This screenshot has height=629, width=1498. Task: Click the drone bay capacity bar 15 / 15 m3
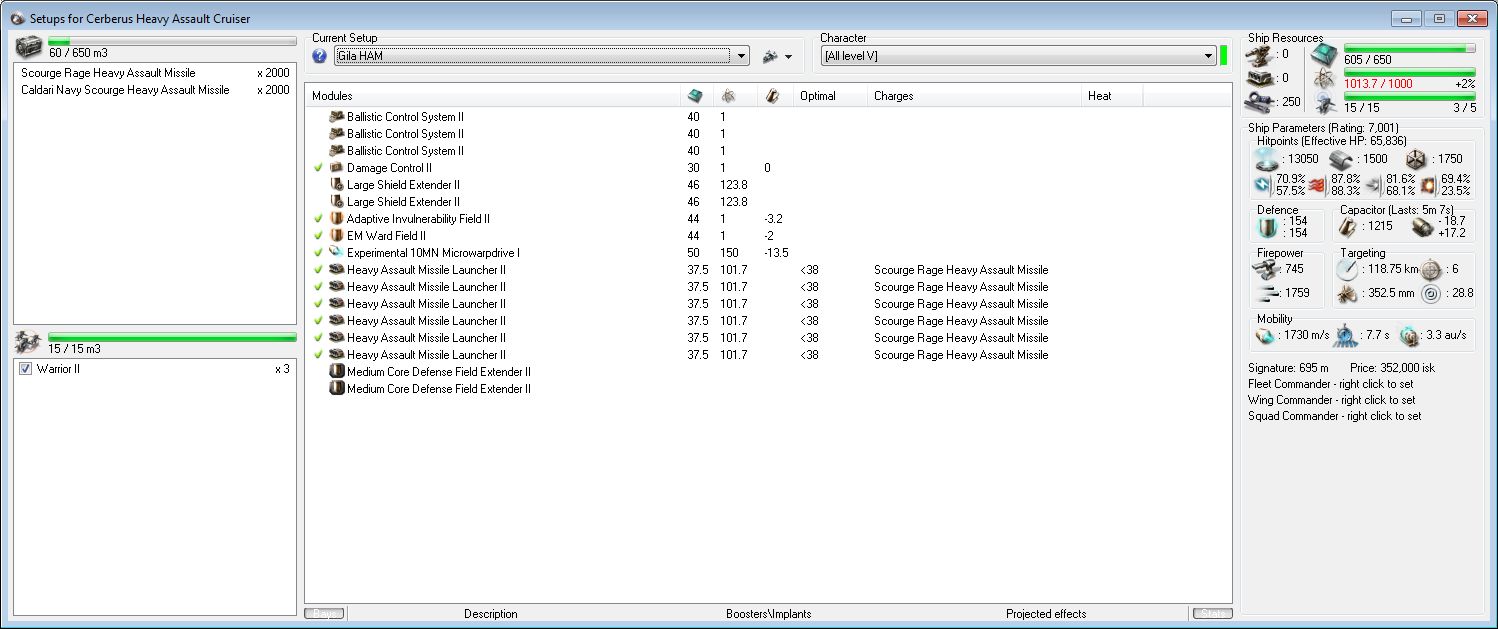pyautogui.click(x=172, y=338)
